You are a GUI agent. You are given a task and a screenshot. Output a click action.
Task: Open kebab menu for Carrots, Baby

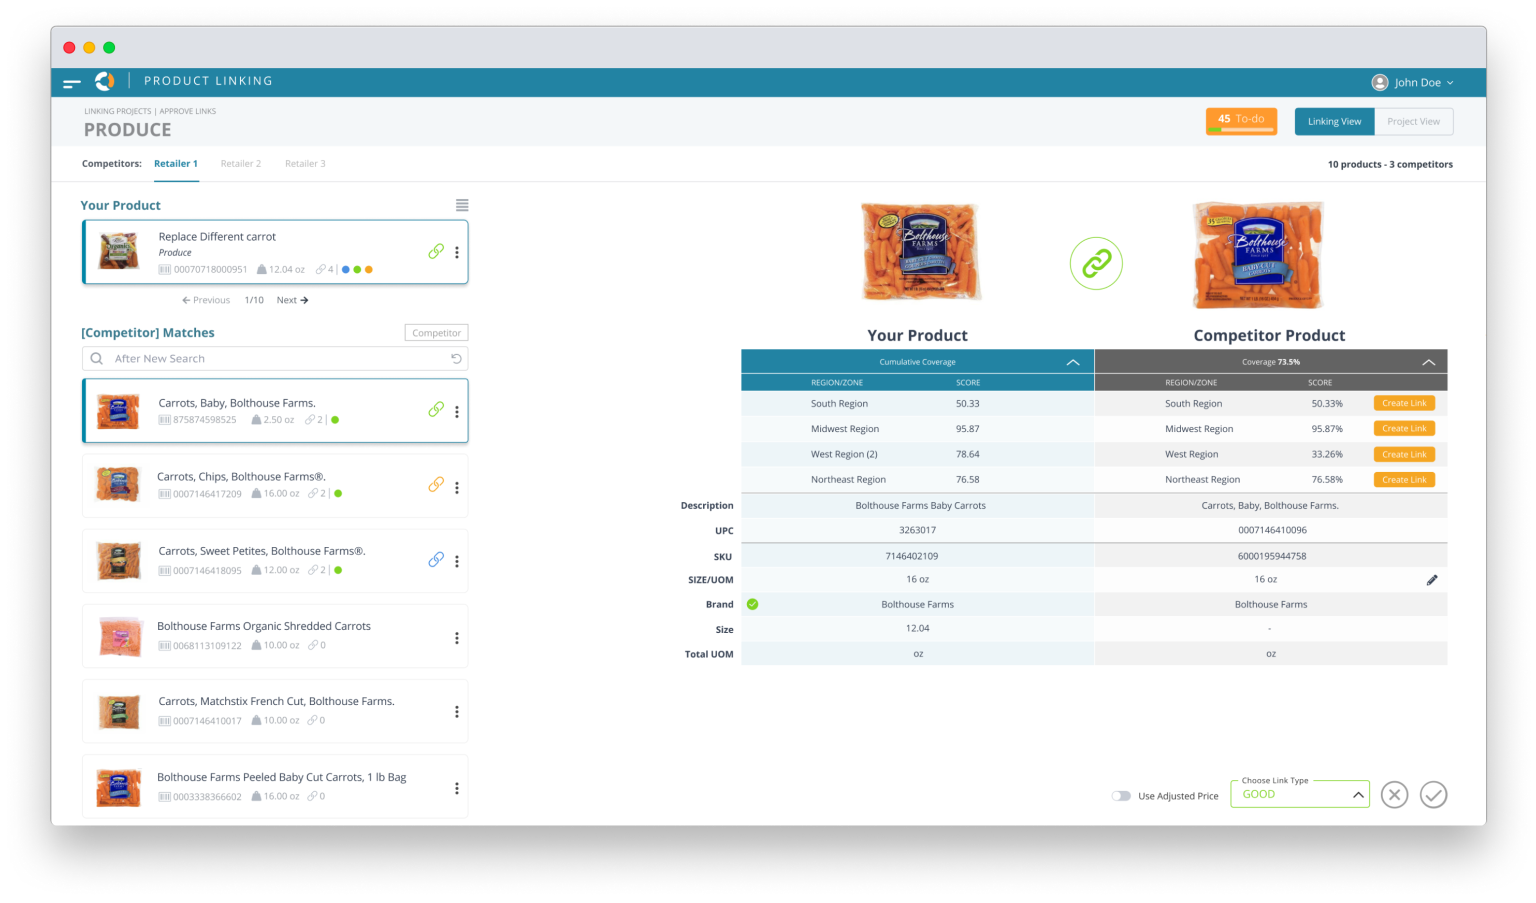coord(457,411)
